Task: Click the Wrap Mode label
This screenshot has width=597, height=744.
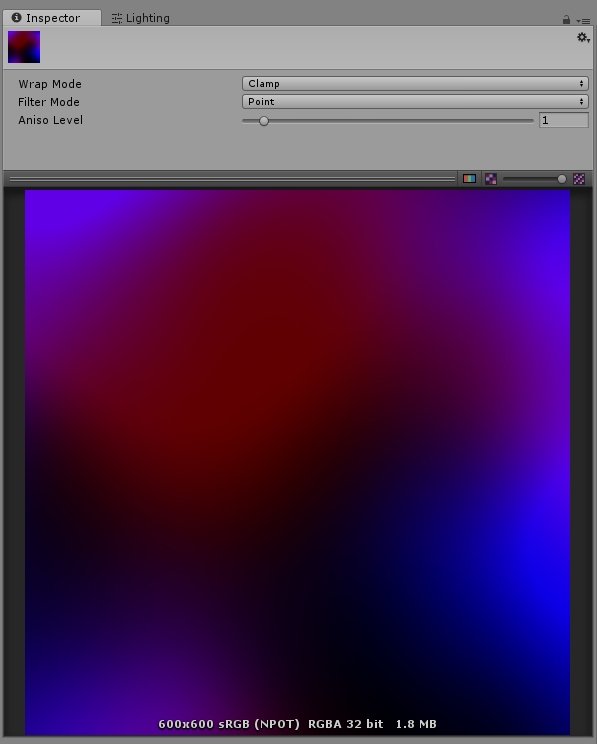Action: pyautogui.click(x=50, y=84)
